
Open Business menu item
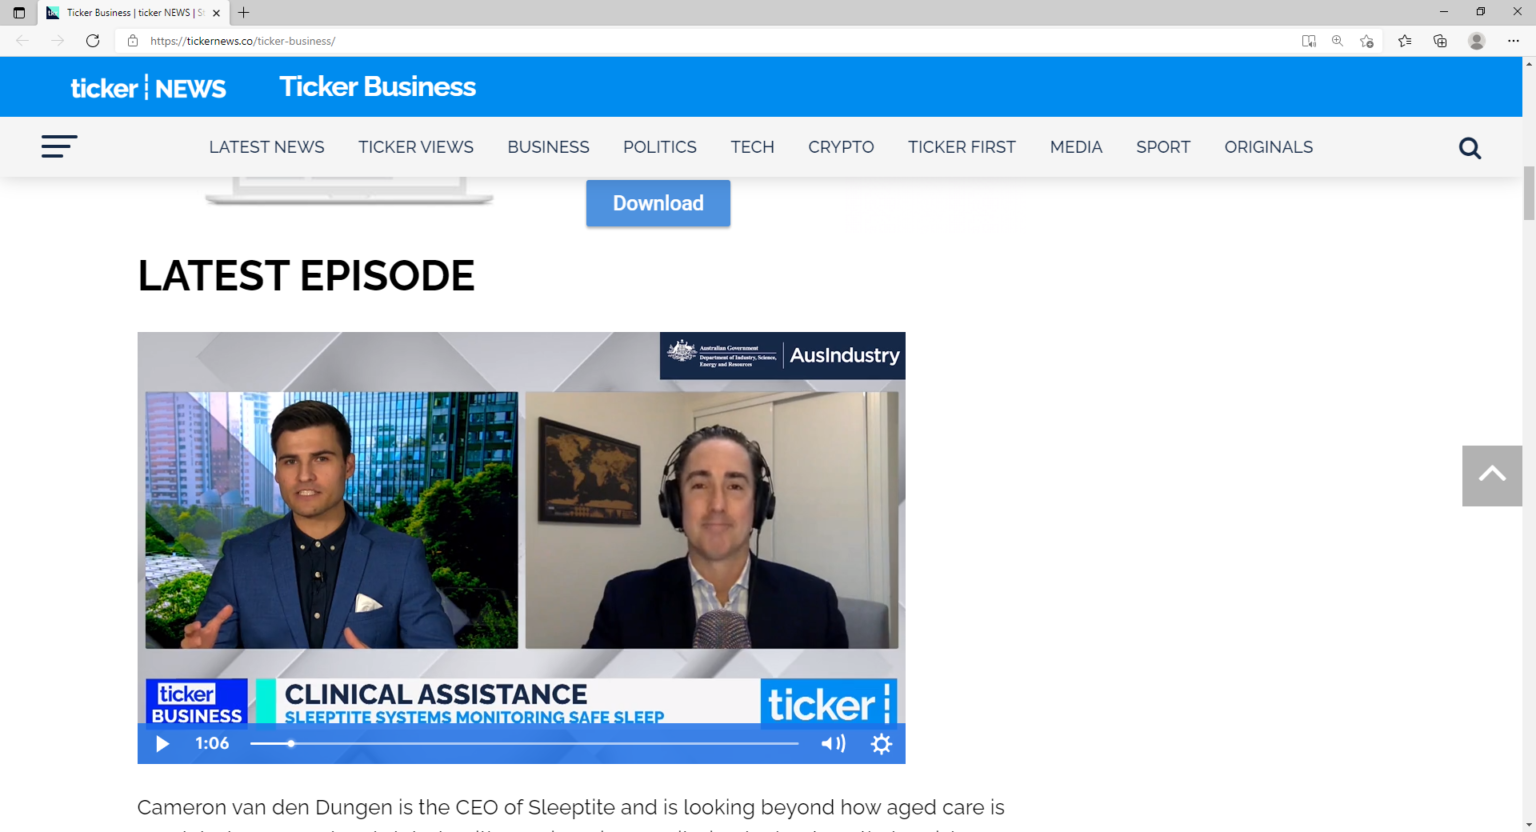[548, 147]
